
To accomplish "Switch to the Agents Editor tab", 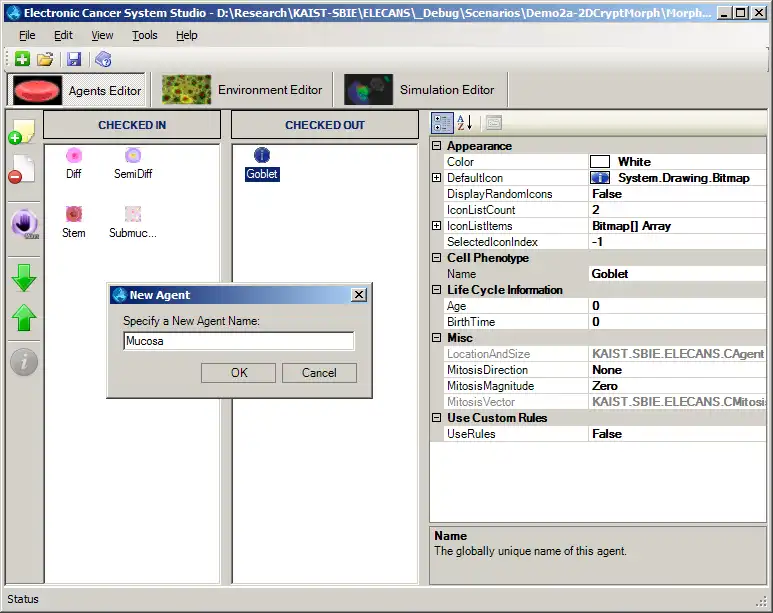I will pos(77,90).
